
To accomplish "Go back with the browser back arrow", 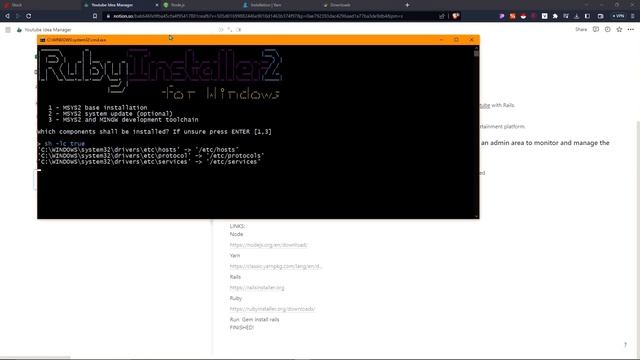I will coord(7,16).
